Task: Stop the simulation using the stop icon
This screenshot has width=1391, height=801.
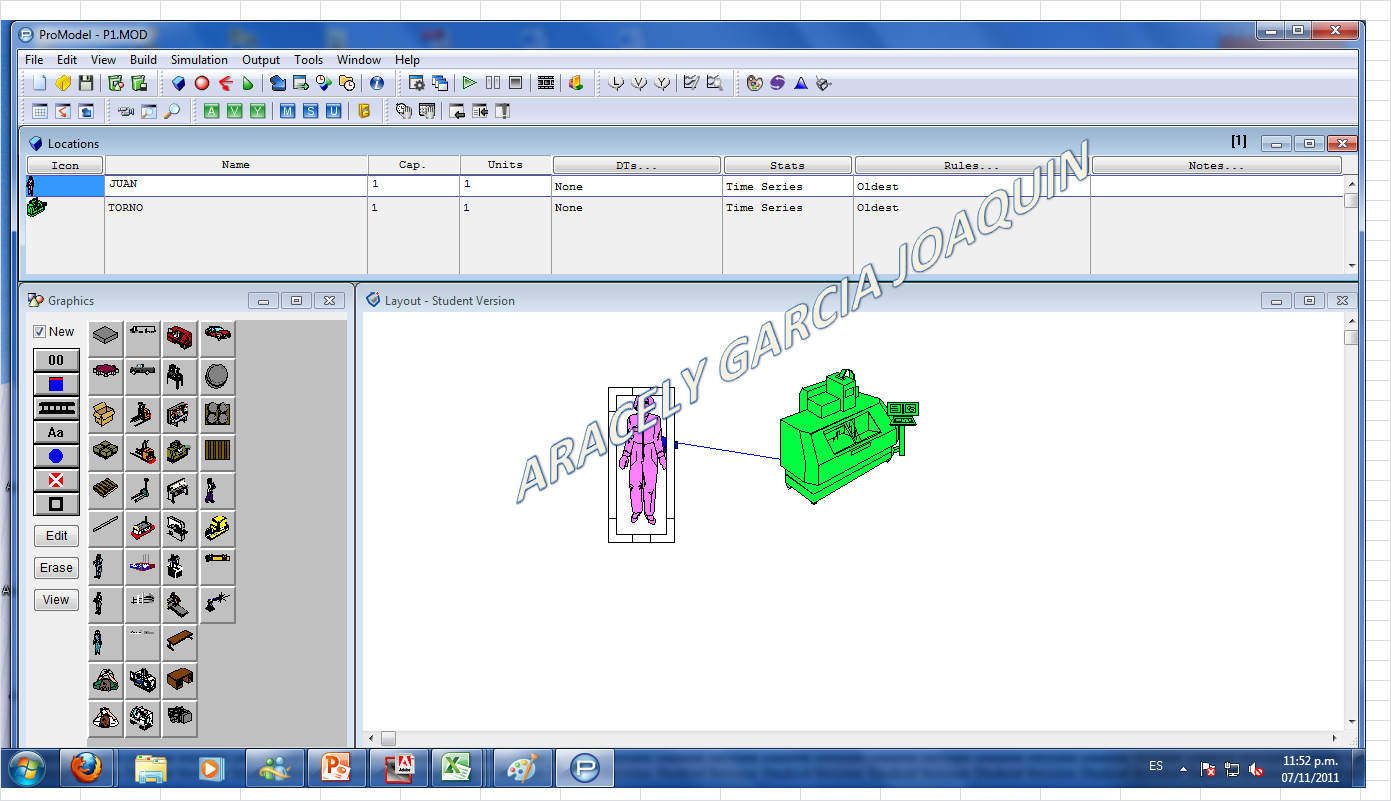Action: click(x=516, y=83)
